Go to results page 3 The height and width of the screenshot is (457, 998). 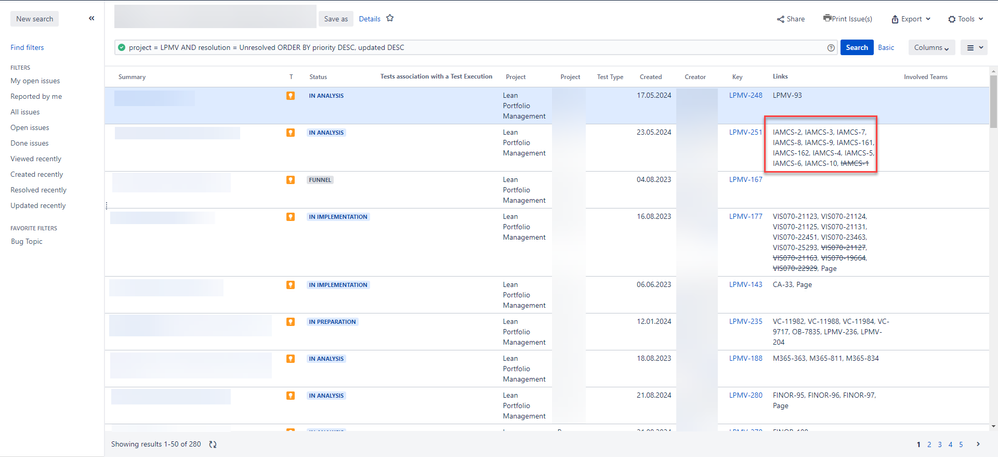click(939, 444)
